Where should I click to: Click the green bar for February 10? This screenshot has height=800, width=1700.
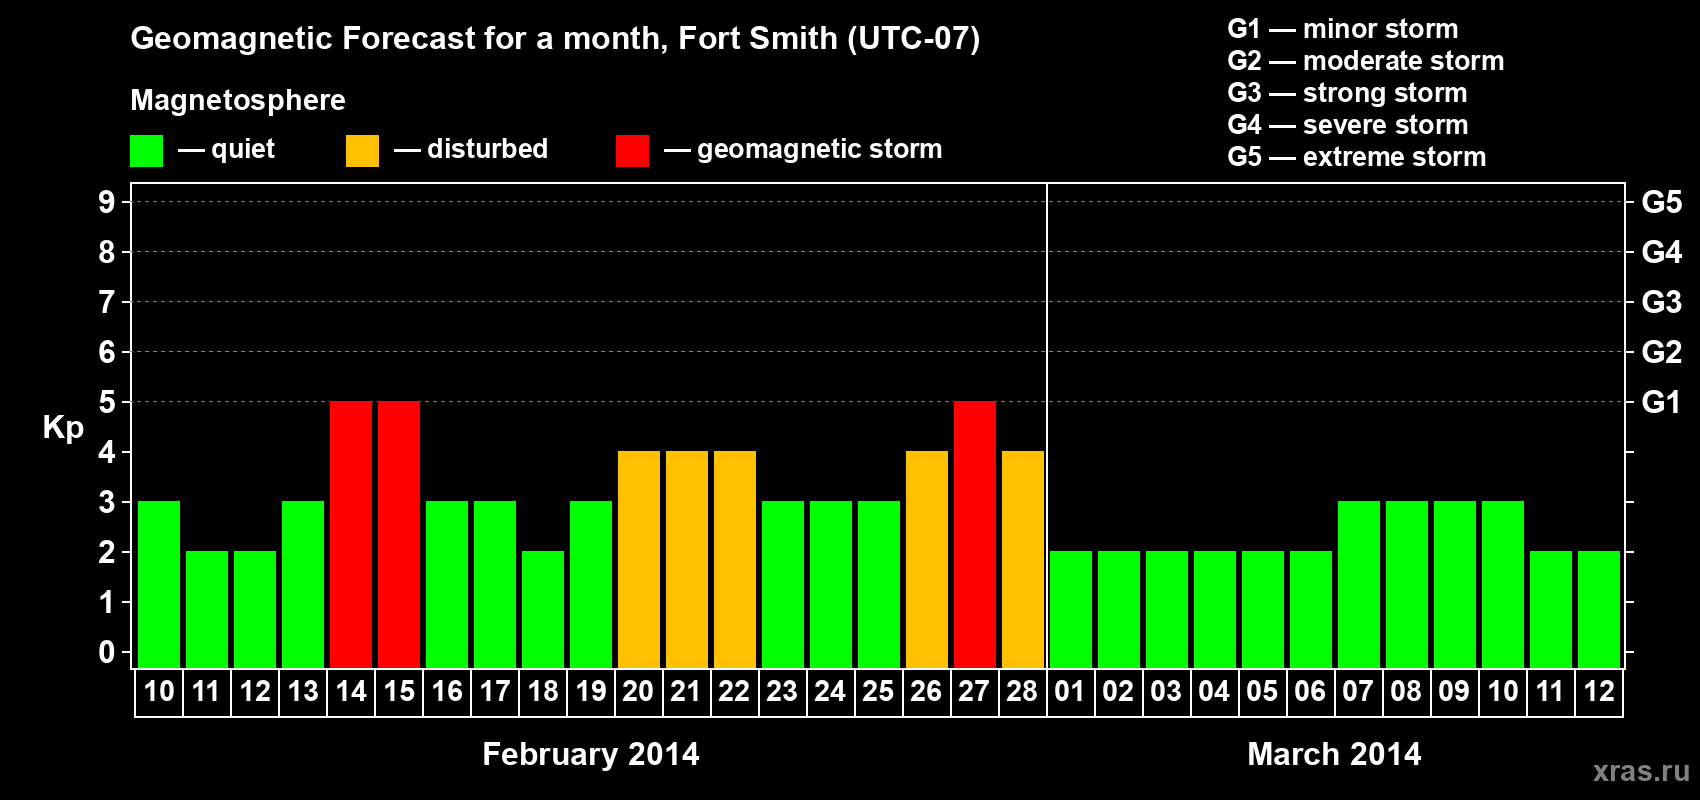(x=159, y=584)
